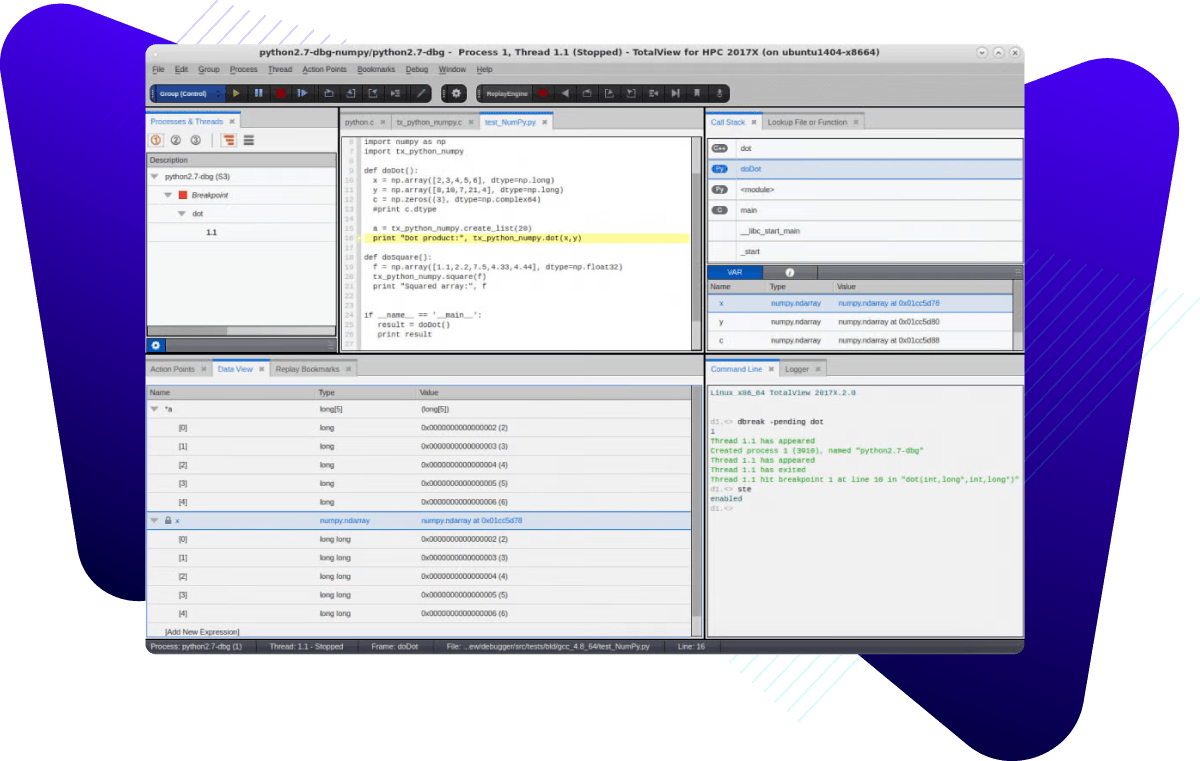Image resolution: width=1200 pixels, height=761 pixels.
Task: Open the Debug menu
Action: [417, 70]
